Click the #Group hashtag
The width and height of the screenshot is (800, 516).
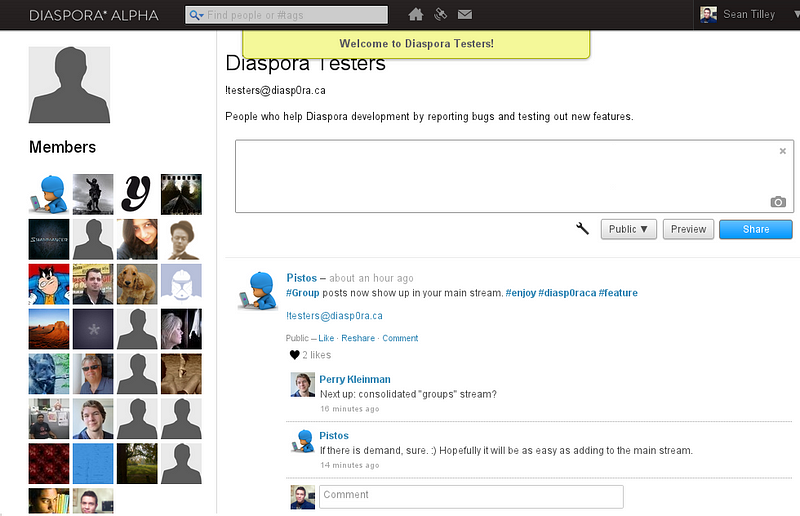point(303,292)
